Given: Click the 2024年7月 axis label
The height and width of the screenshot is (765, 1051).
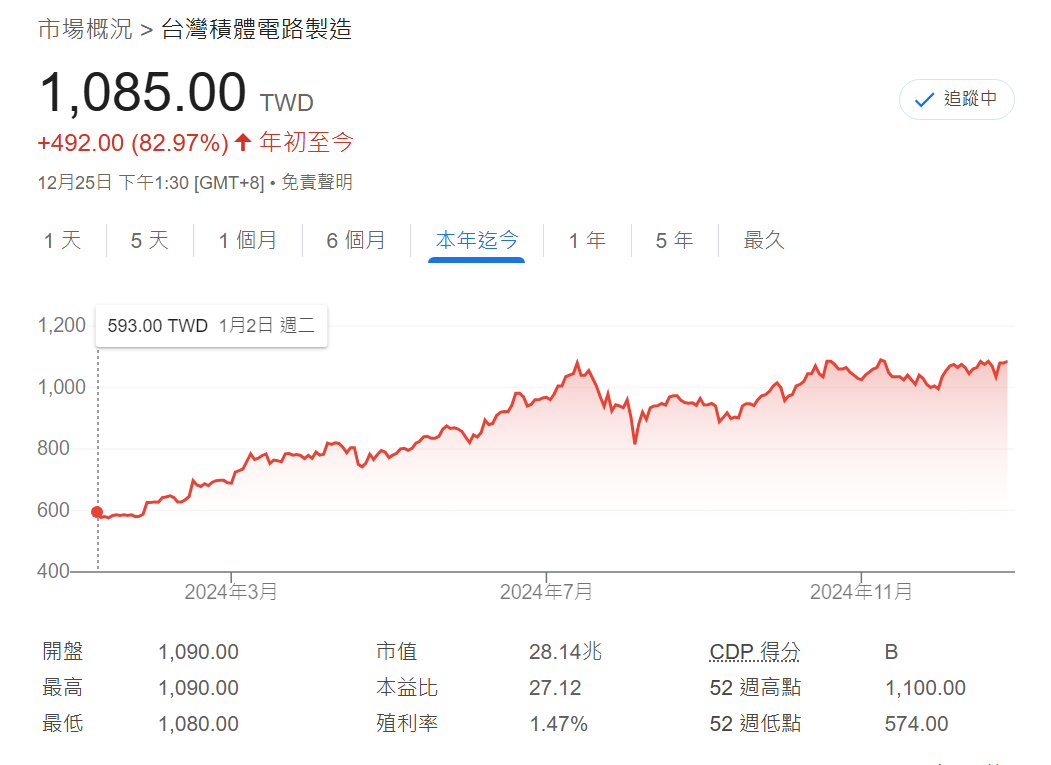Looking at the screenshot, I should point(546,591).
